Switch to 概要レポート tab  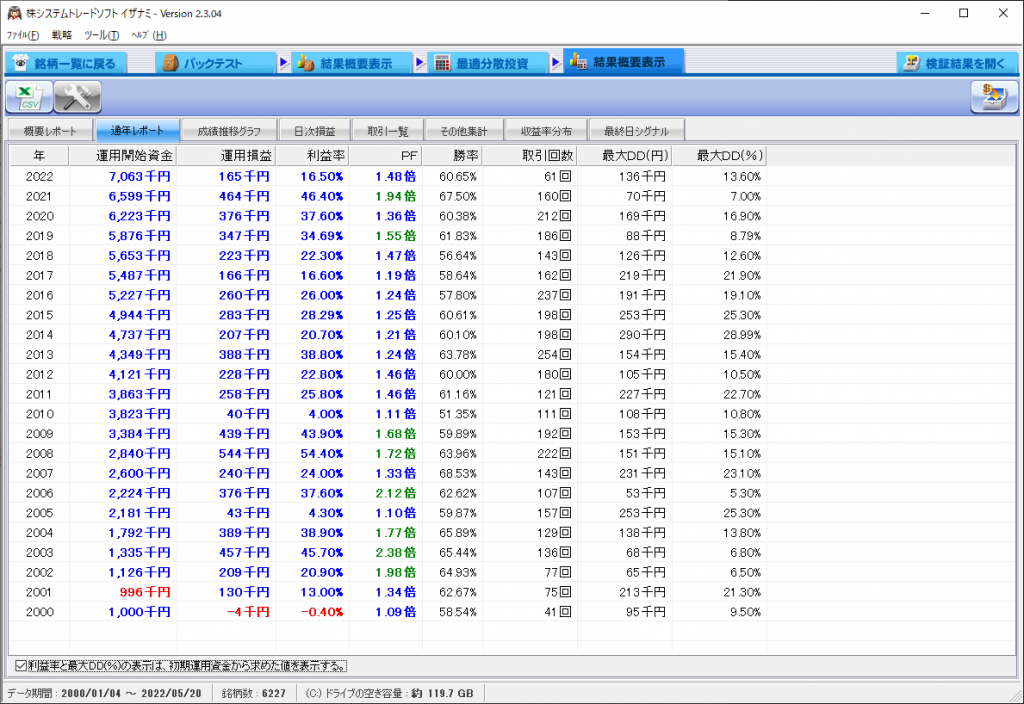(x=50, y=131)
